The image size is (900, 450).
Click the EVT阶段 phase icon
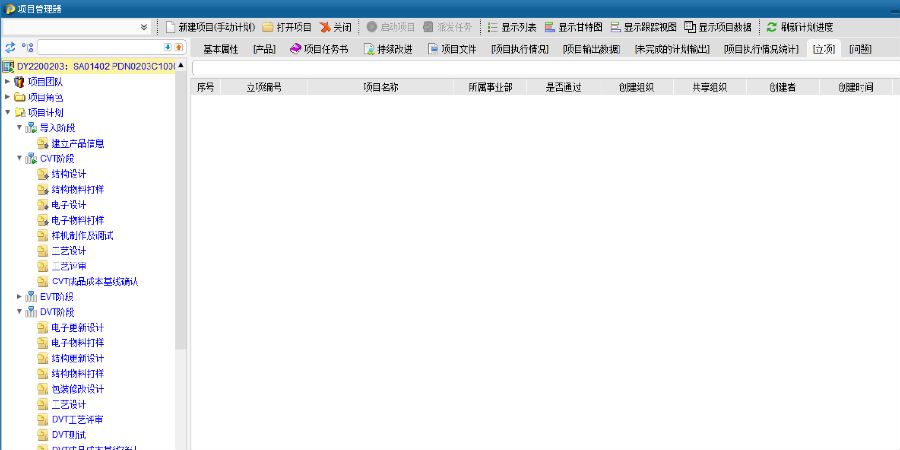[x=31, y=297]
